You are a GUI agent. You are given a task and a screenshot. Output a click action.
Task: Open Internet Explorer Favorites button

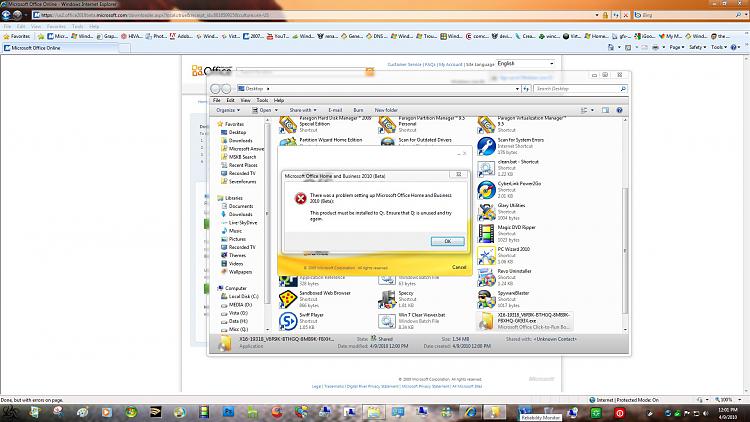[x=17, y=36]
